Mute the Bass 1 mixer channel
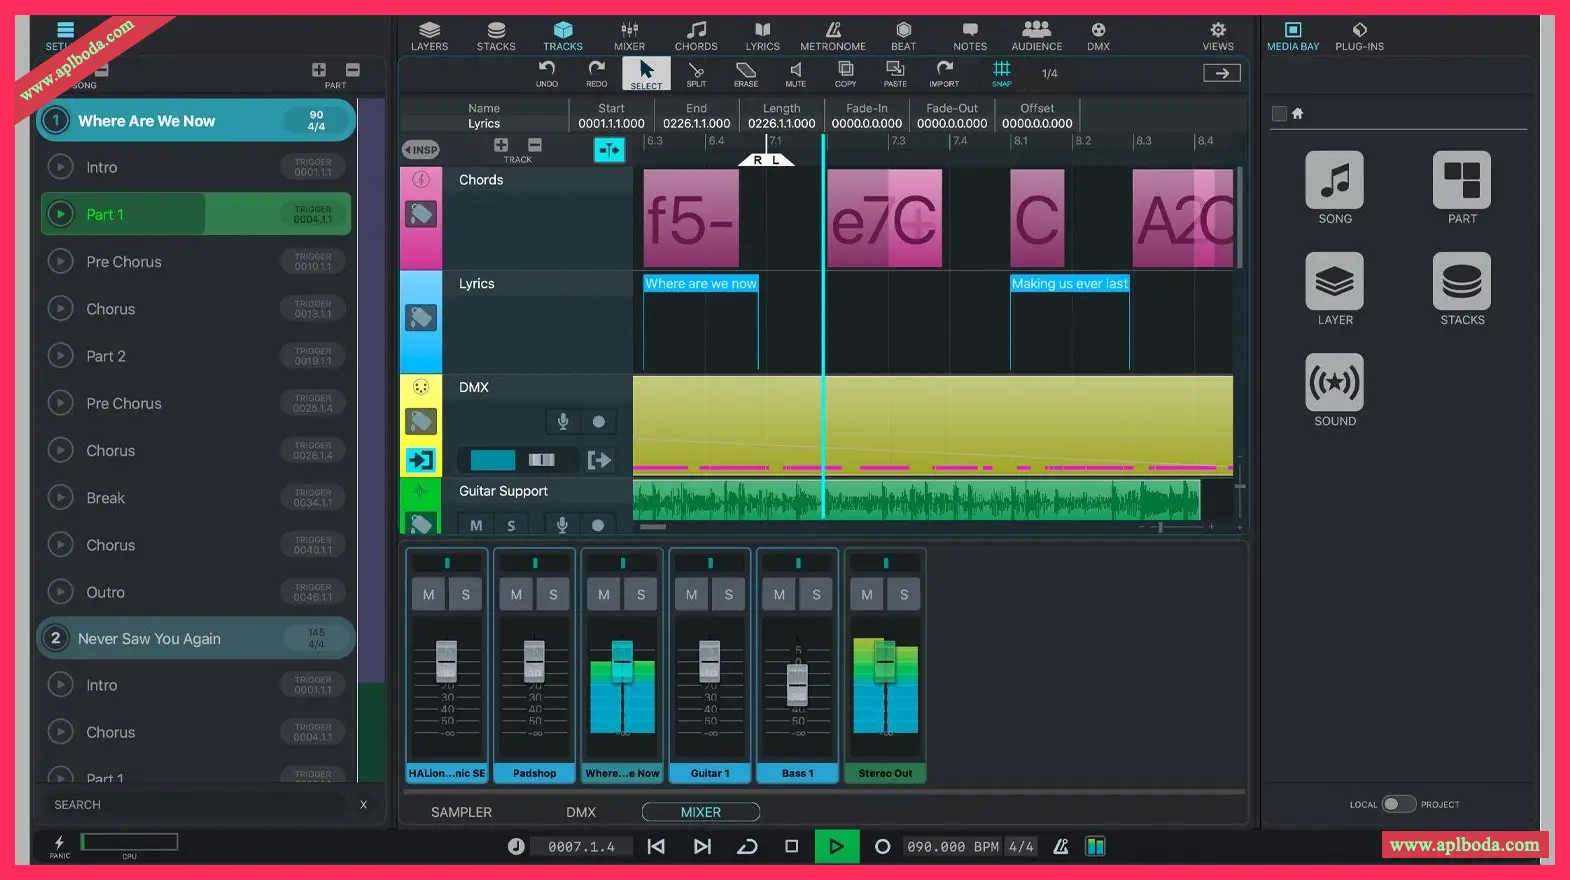1570x880 pixels. 779,594
